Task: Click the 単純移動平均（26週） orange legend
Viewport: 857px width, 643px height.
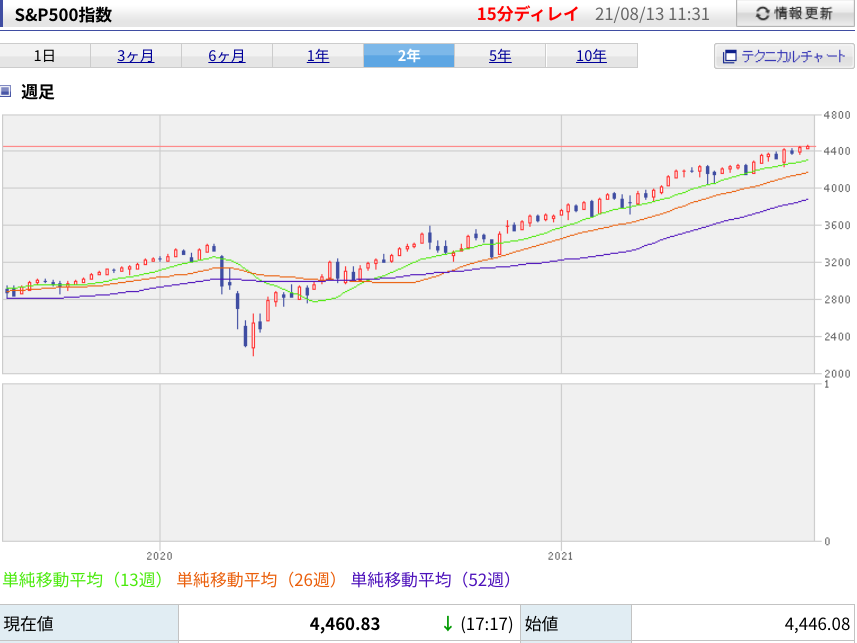Action: tap(257, 580)
